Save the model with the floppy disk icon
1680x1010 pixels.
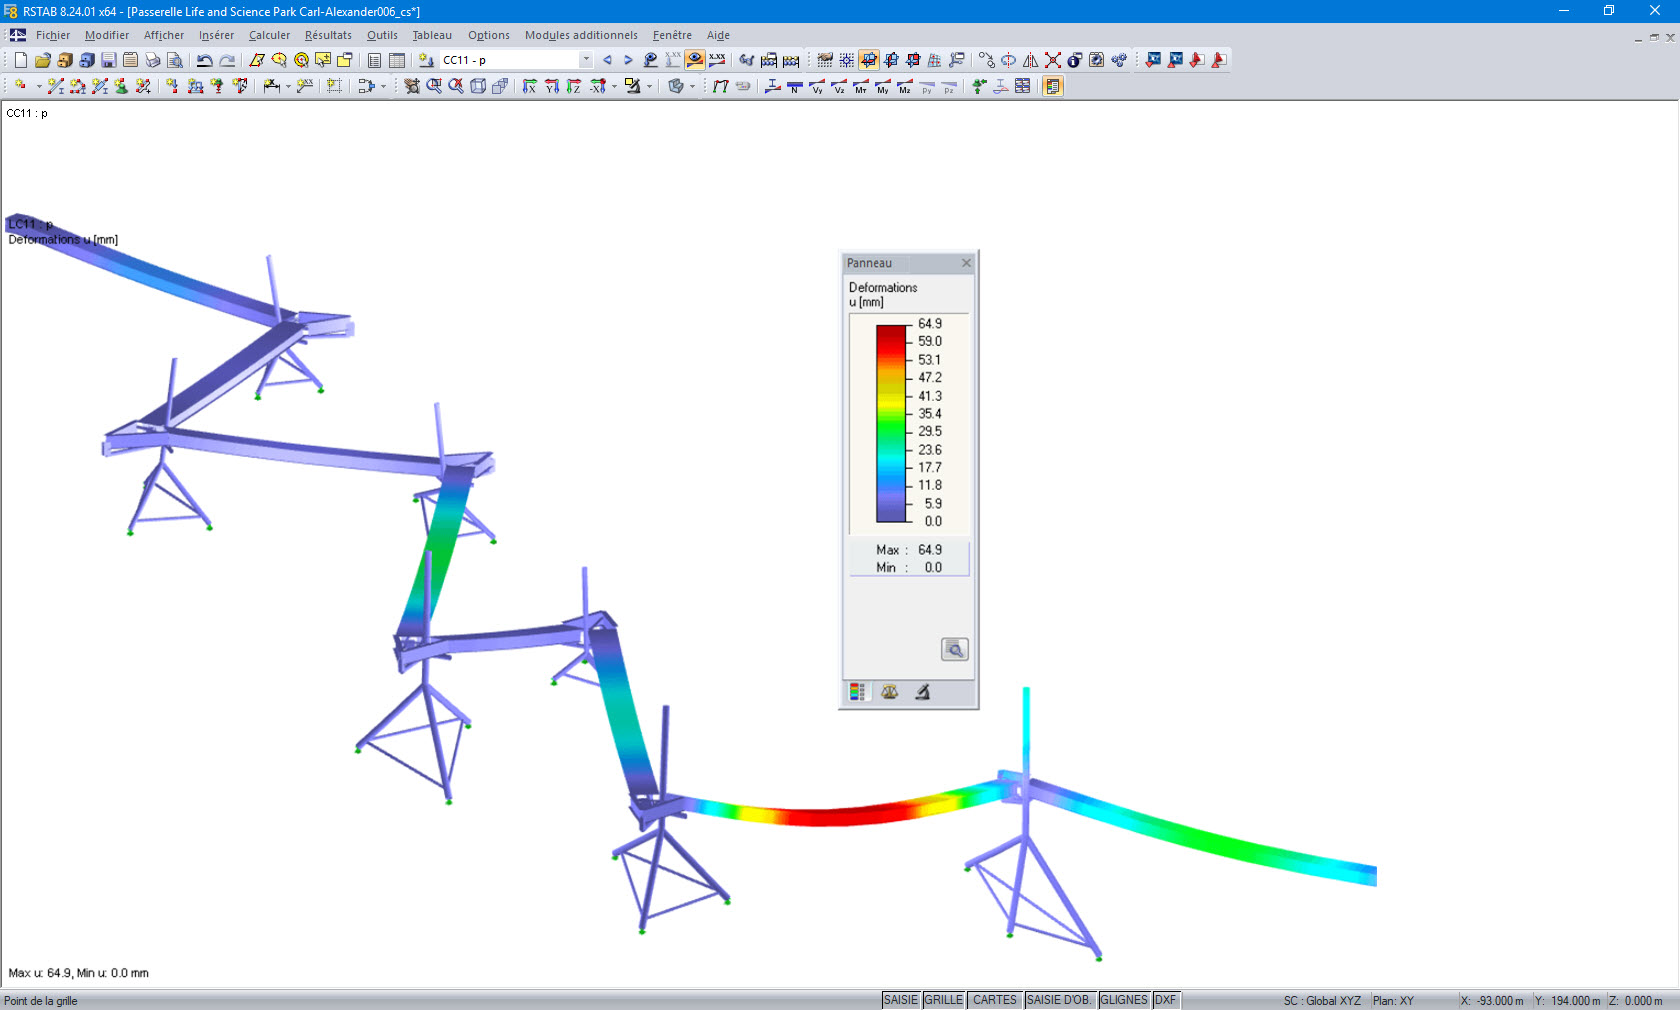point(109,60)
